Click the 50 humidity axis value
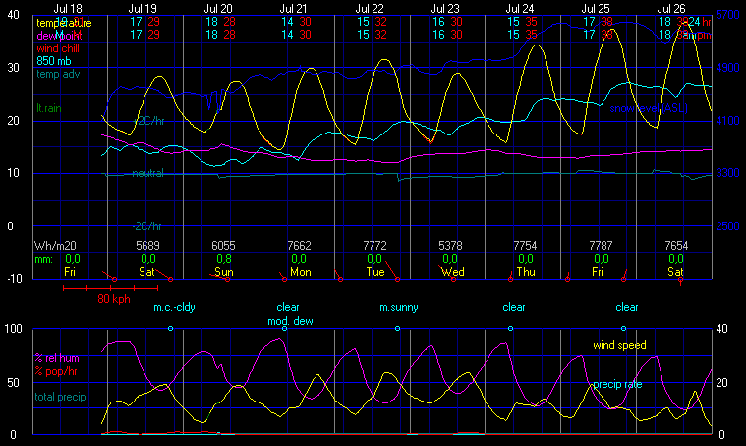The image size is (746, 446). [x=13, y=383]
